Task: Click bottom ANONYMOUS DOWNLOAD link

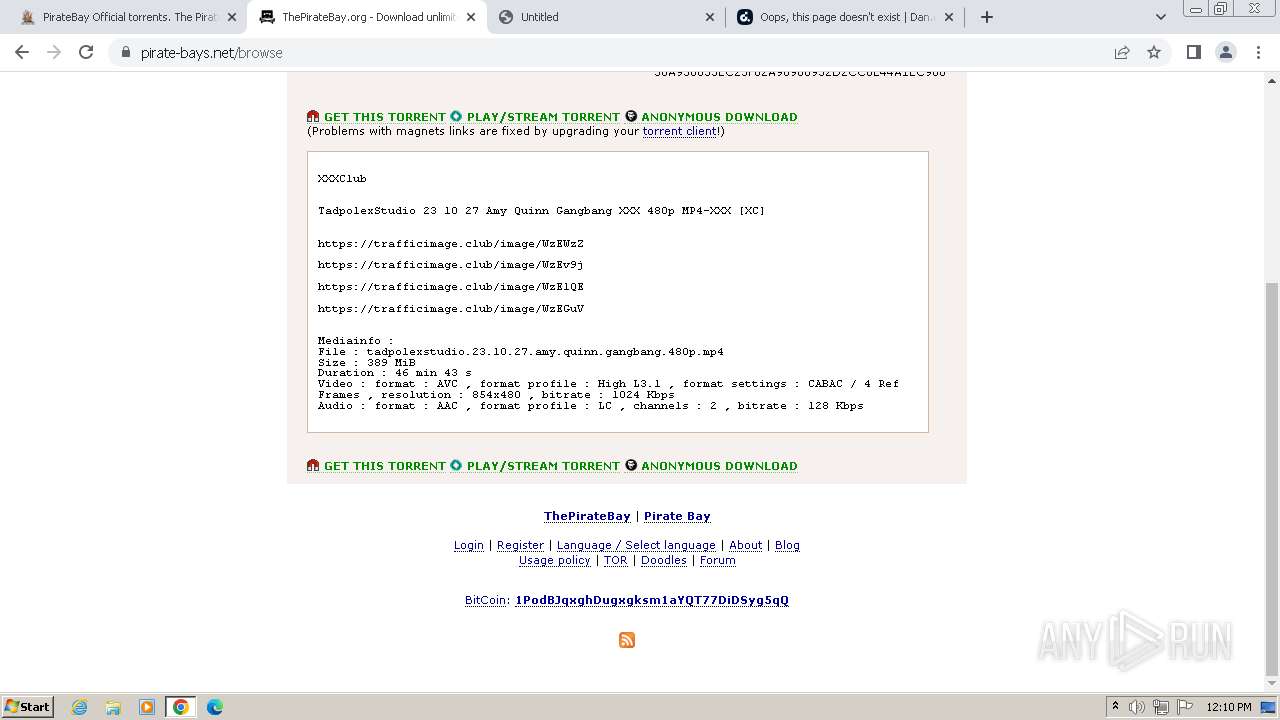Action: tap(719, 466)
